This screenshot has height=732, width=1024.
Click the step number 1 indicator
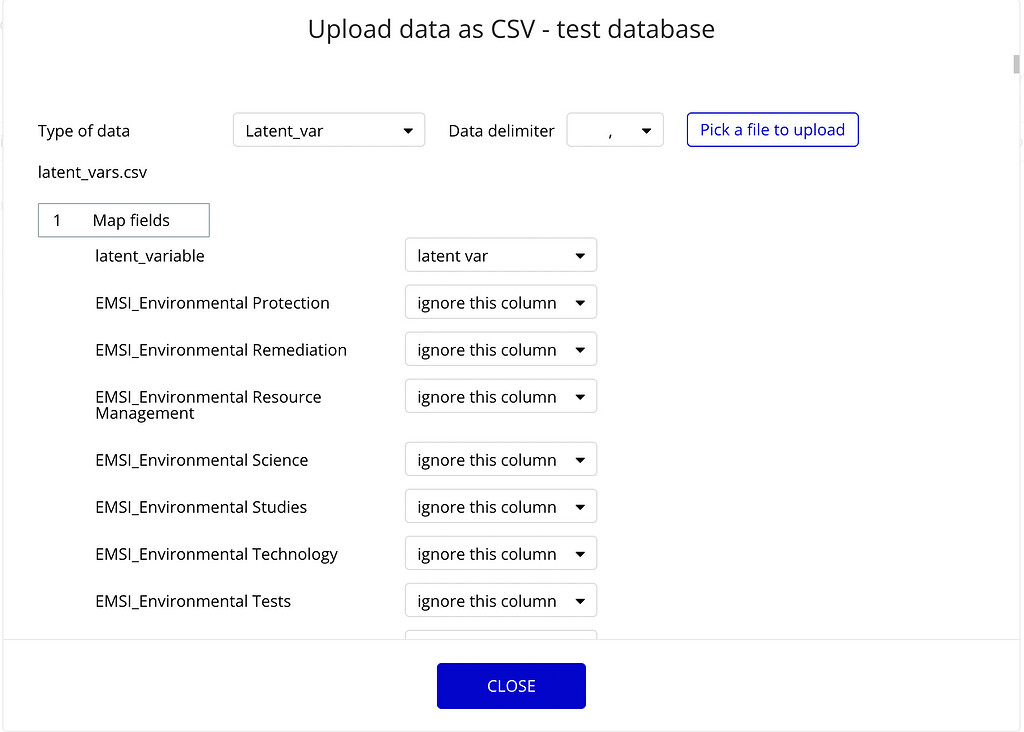click(57, 220)
